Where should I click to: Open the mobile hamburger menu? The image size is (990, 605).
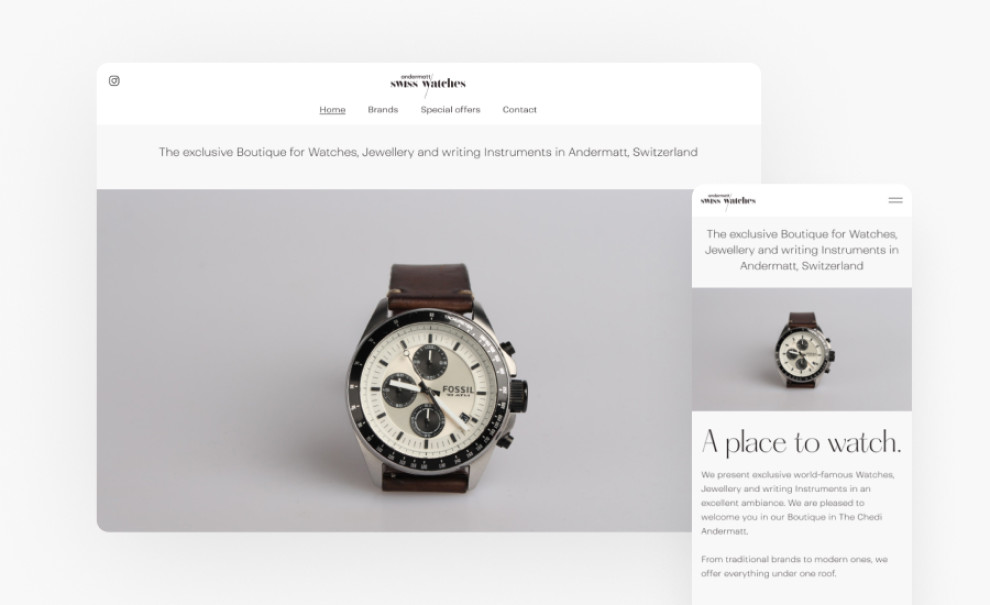click(x=895, y=200)
